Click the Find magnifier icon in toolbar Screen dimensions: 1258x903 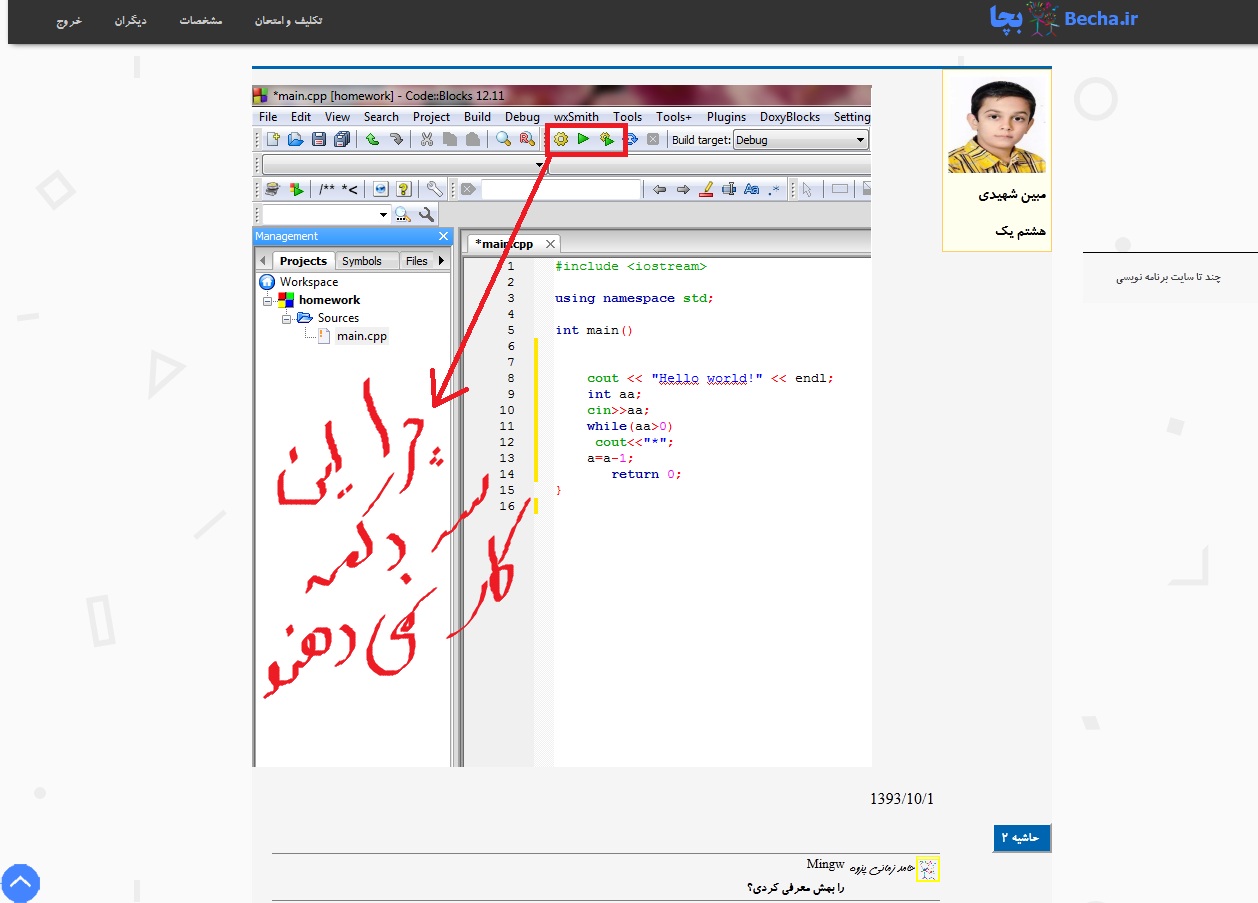pos(504,140)
